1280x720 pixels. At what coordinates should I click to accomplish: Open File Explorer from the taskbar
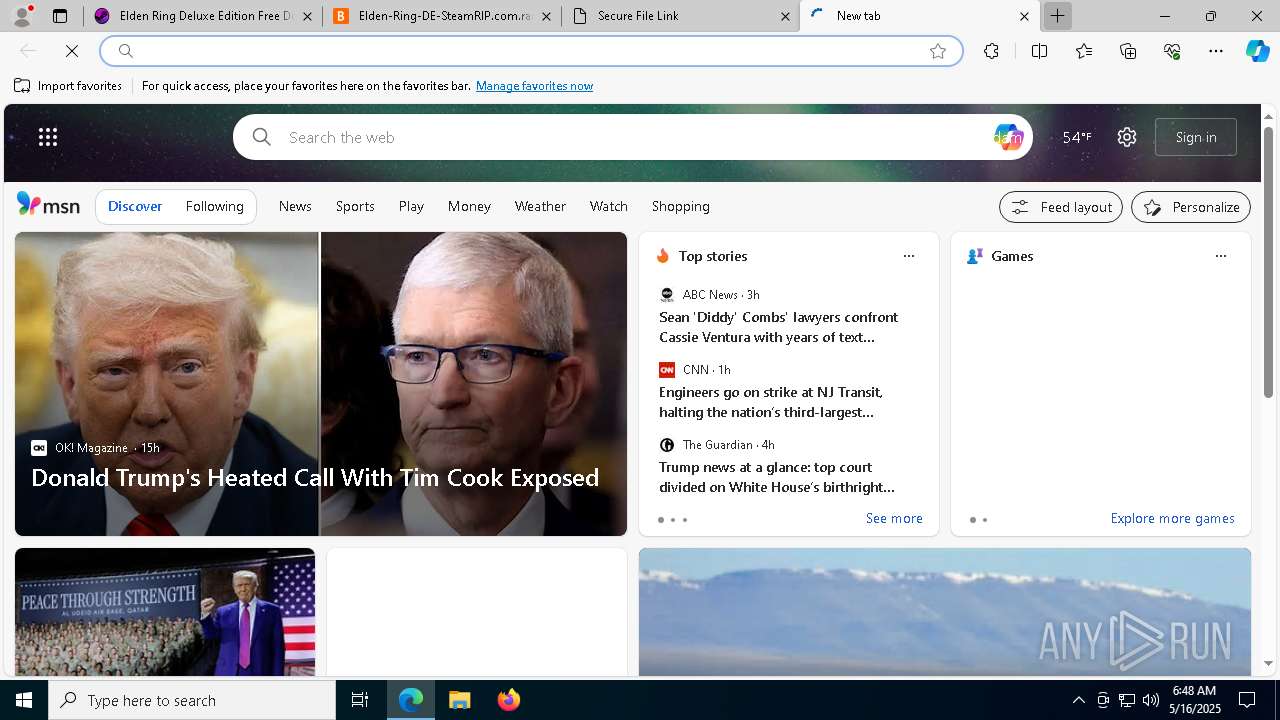pos(459,700)
